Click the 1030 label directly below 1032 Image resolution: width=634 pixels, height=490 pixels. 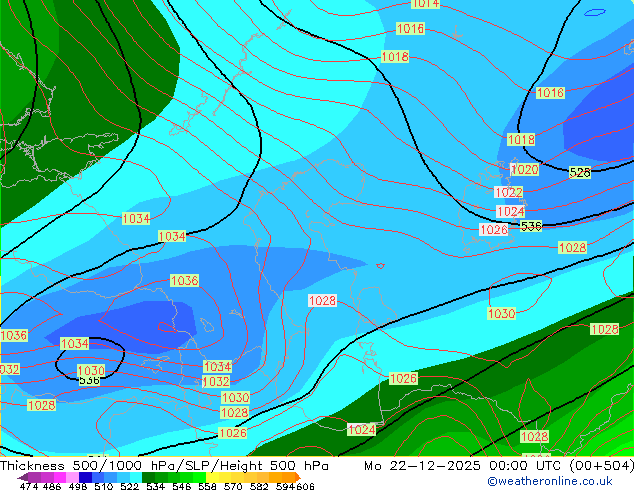[x=235, y=397]
